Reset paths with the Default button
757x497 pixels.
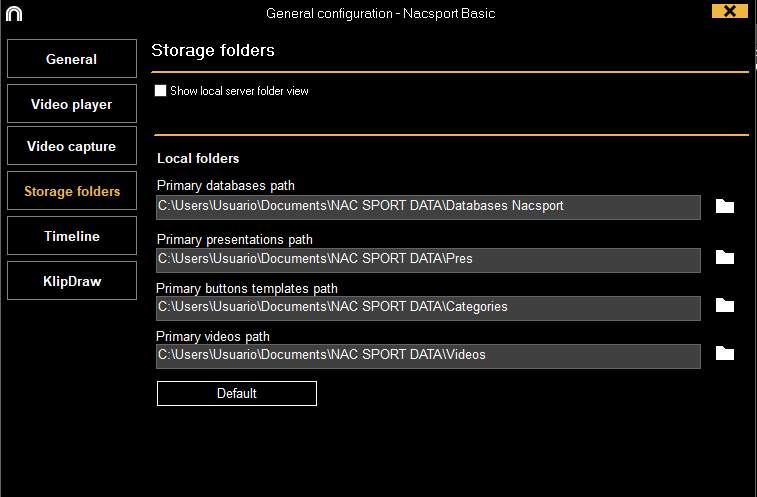click(237, 393)
